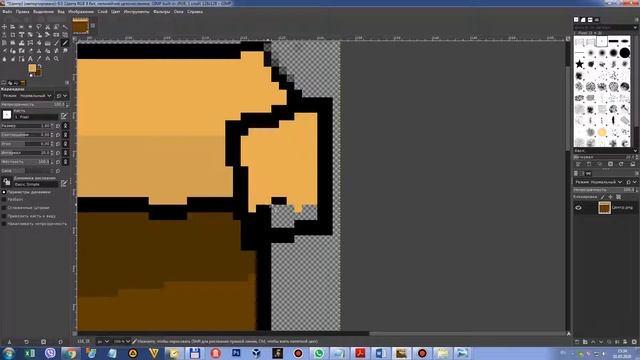This screenshot has width=640, height=360.
Task: Select the Blur droplet tool
Action: pos(4,59)
